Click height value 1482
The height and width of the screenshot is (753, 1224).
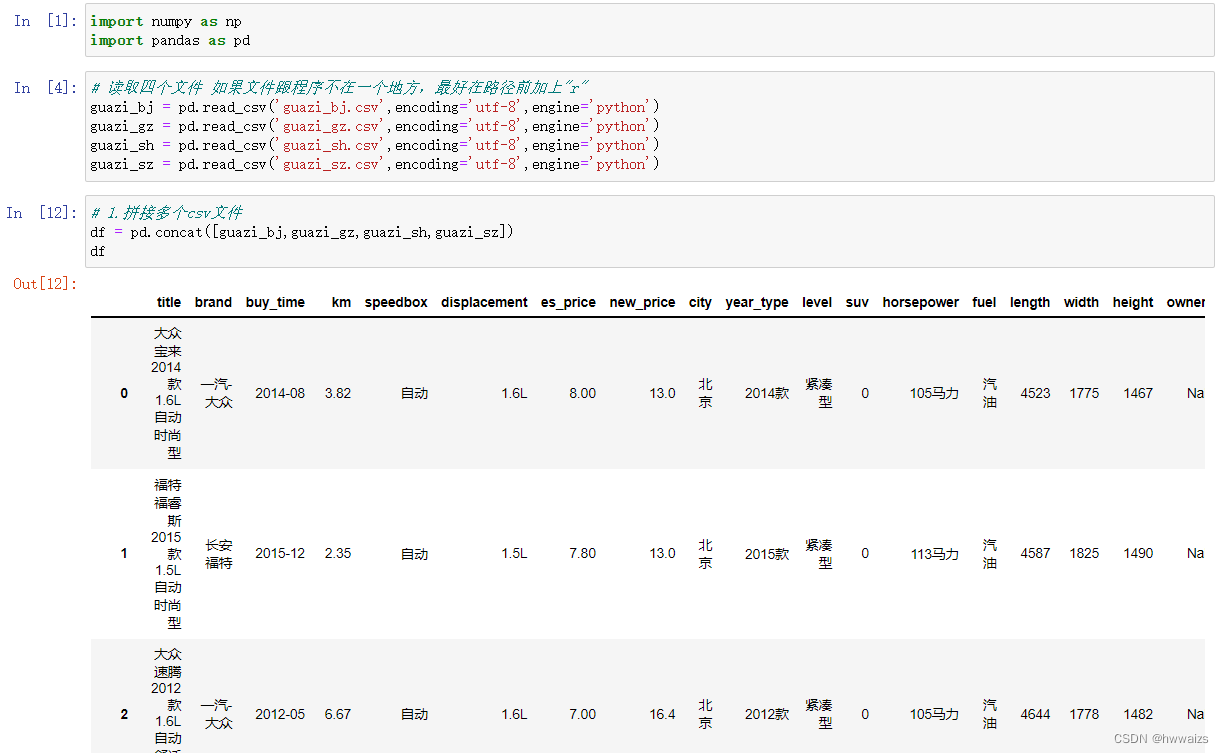pos(1138,714)
